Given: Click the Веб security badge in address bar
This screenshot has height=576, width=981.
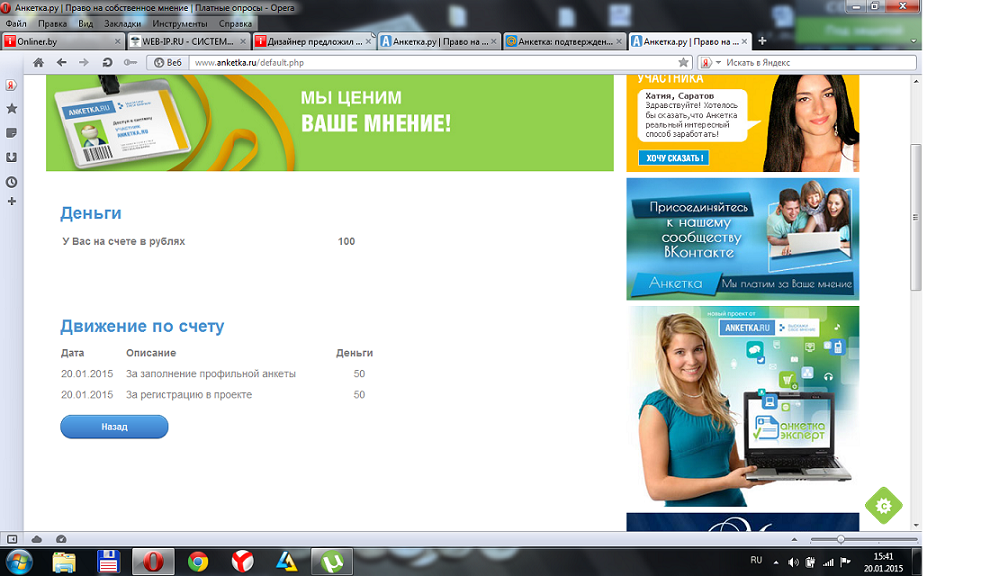Looking at the screenshot, I should pyautogui.click(x=168, y=63).
